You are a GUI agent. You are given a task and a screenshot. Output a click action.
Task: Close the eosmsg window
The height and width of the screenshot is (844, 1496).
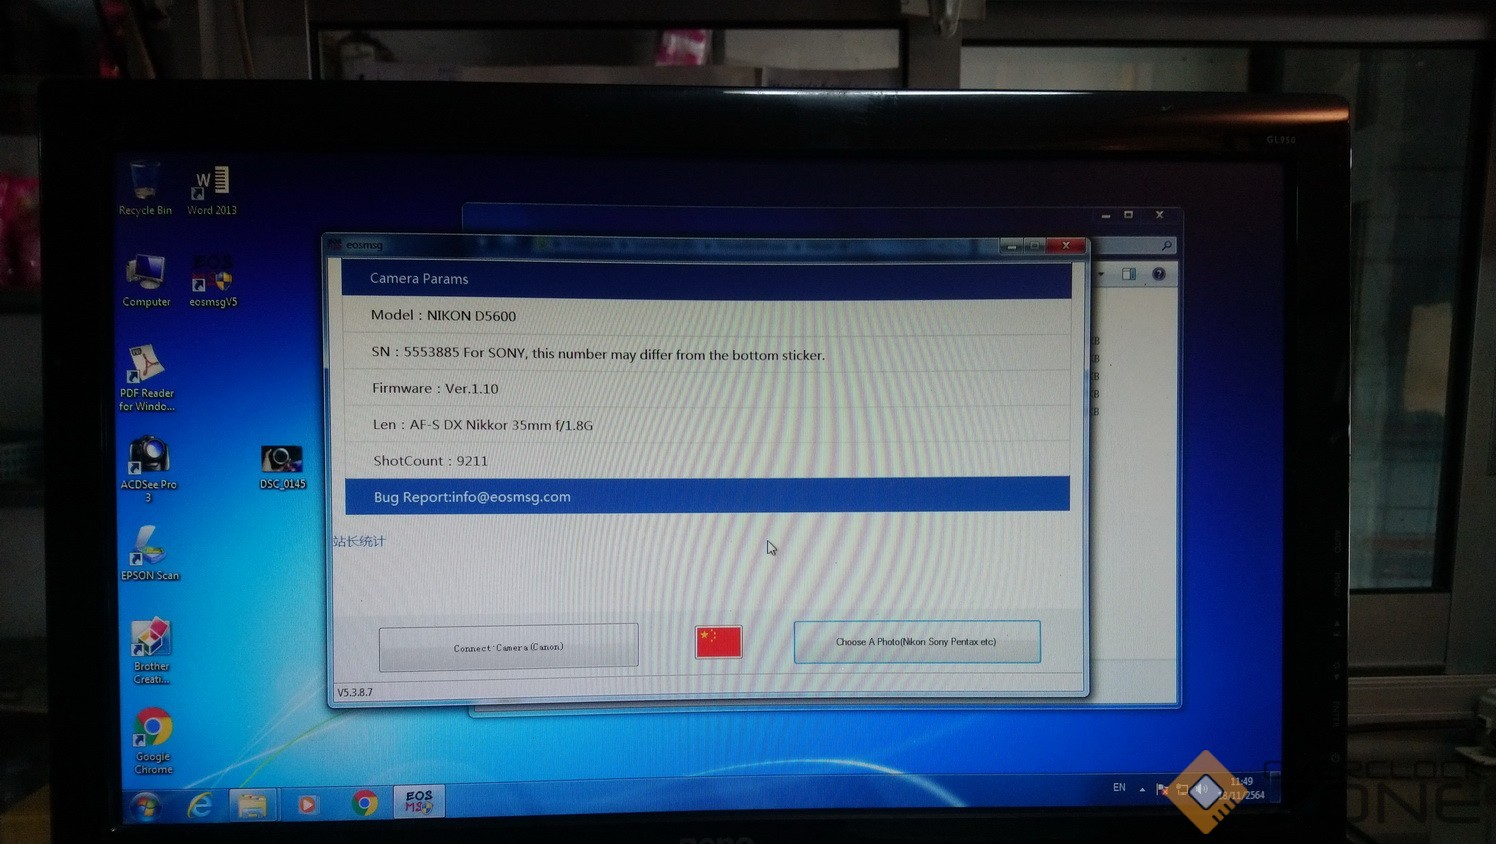[1066, 245]
